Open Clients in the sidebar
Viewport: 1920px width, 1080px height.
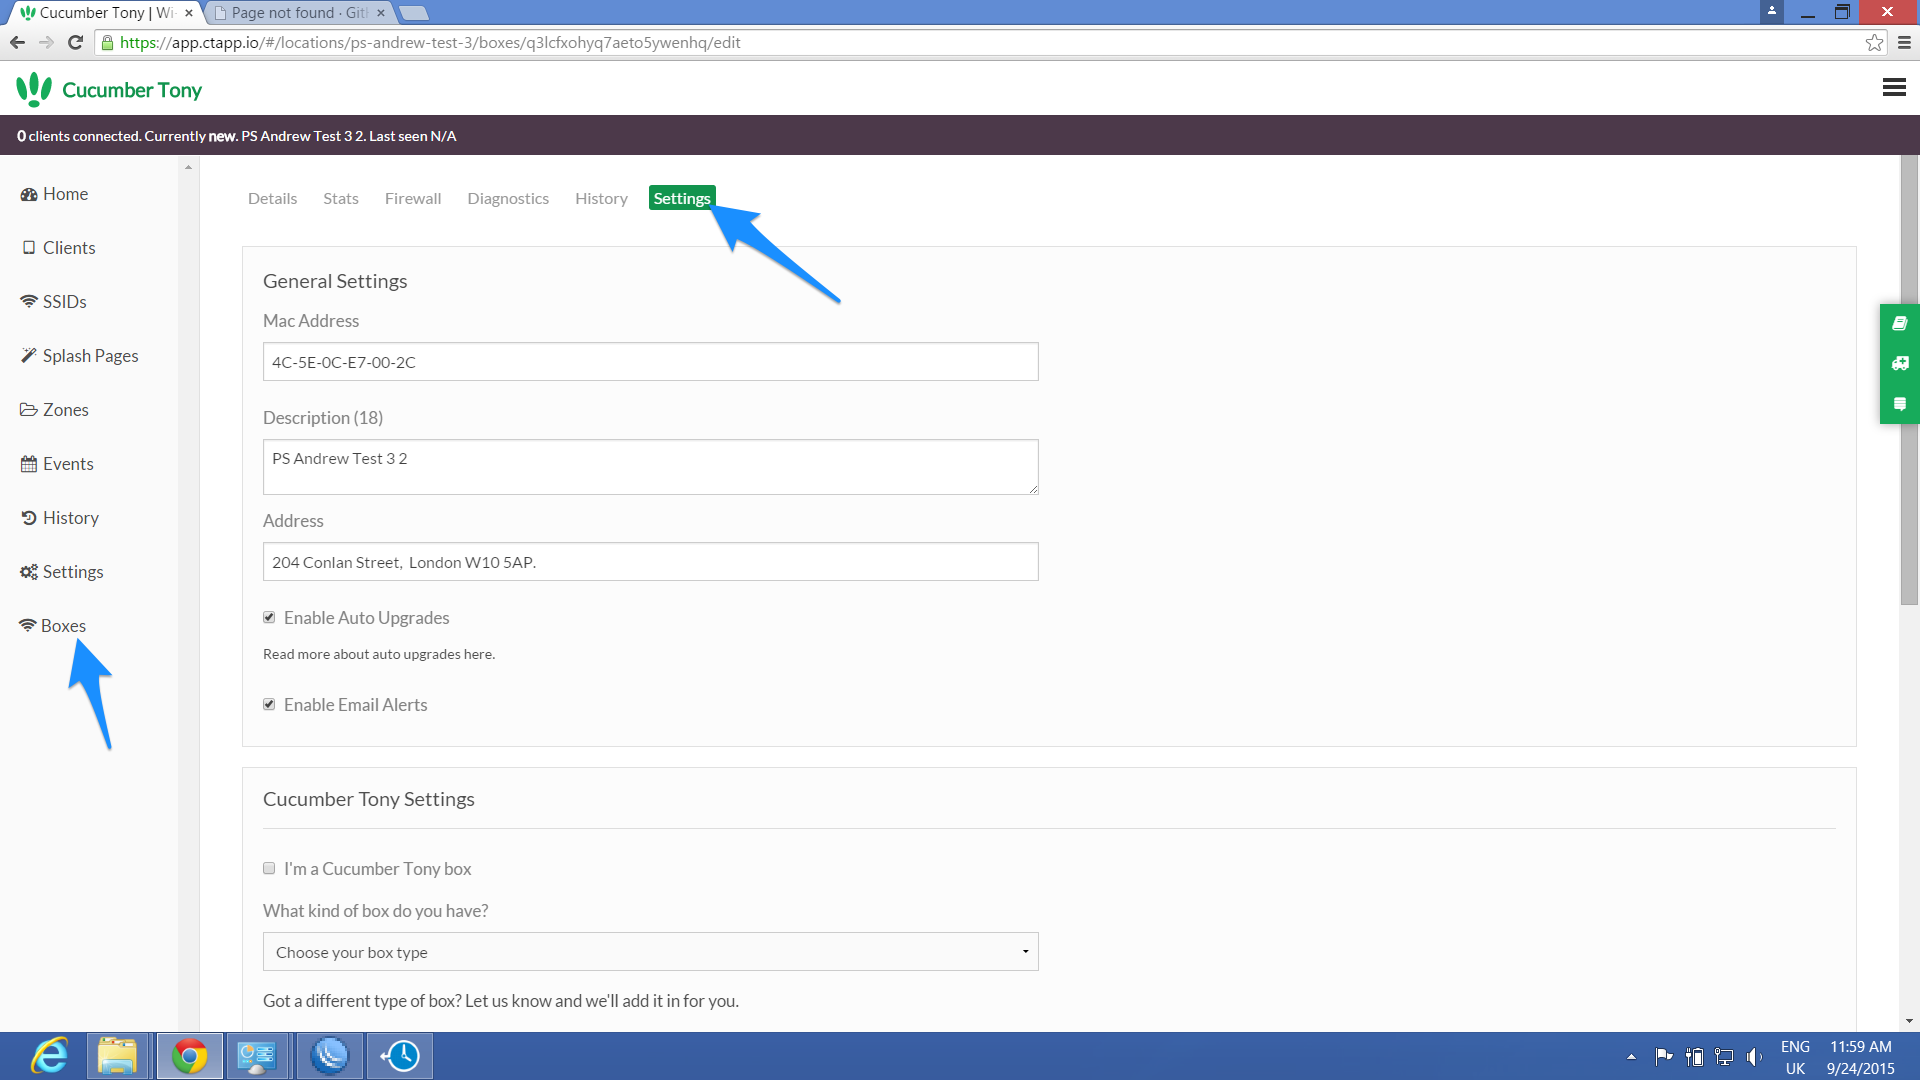69,248
